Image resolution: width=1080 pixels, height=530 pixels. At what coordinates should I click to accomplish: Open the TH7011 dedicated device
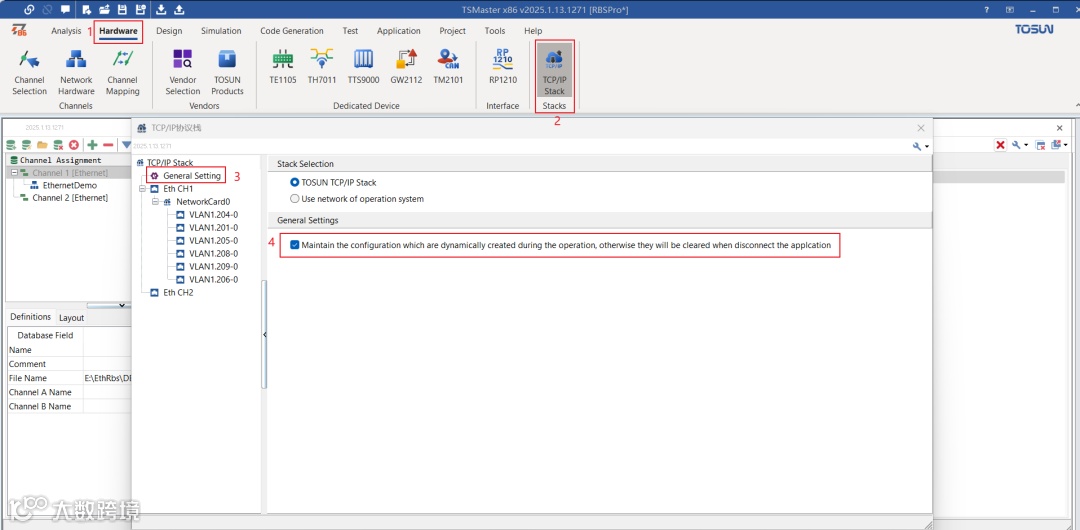[x=322, y=67]
